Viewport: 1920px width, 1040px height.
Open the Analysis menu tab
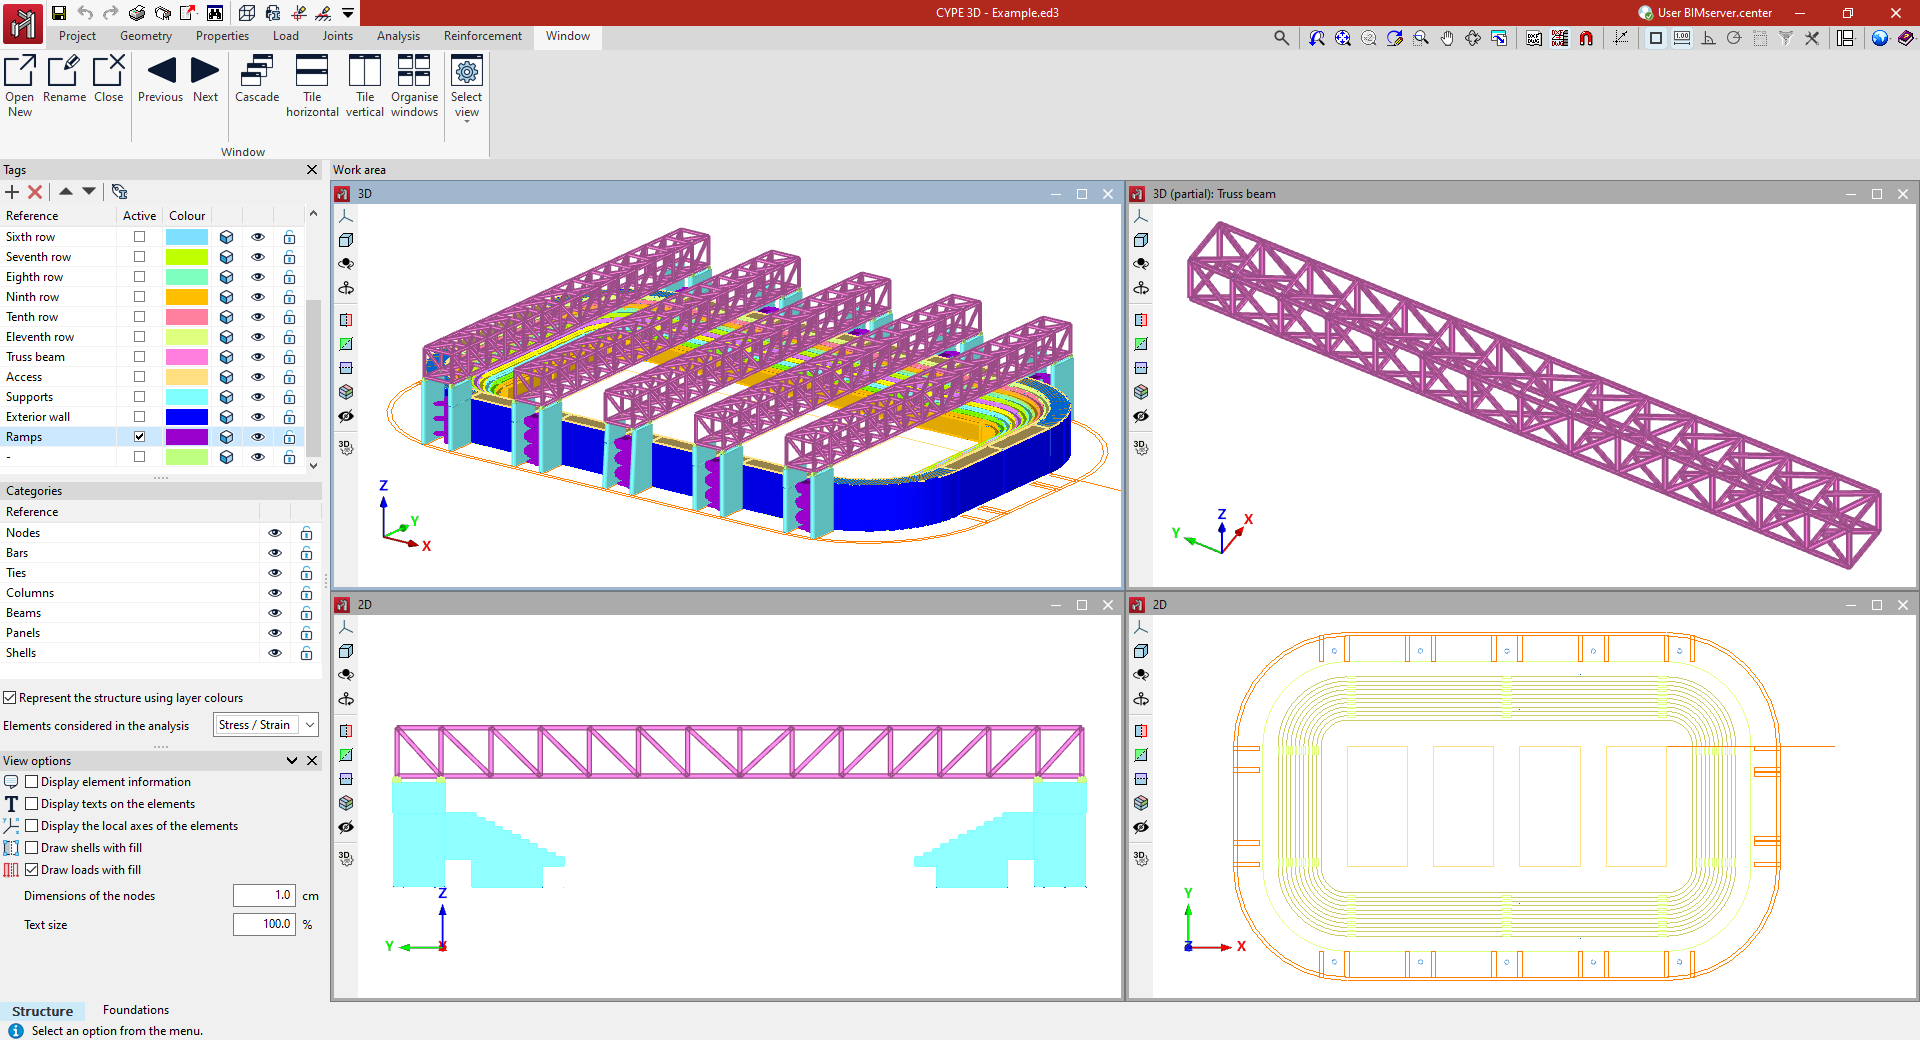point(398,36)
